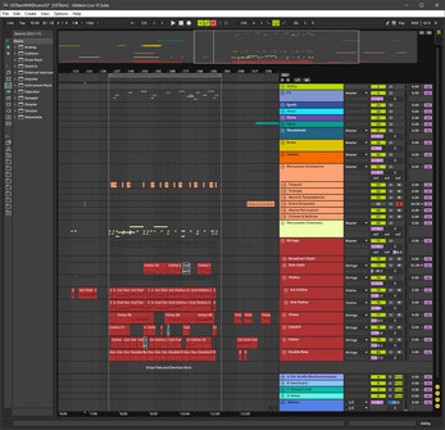Select the highlighted Instruments category icon

pyautogui.click(x=8, y=85)
